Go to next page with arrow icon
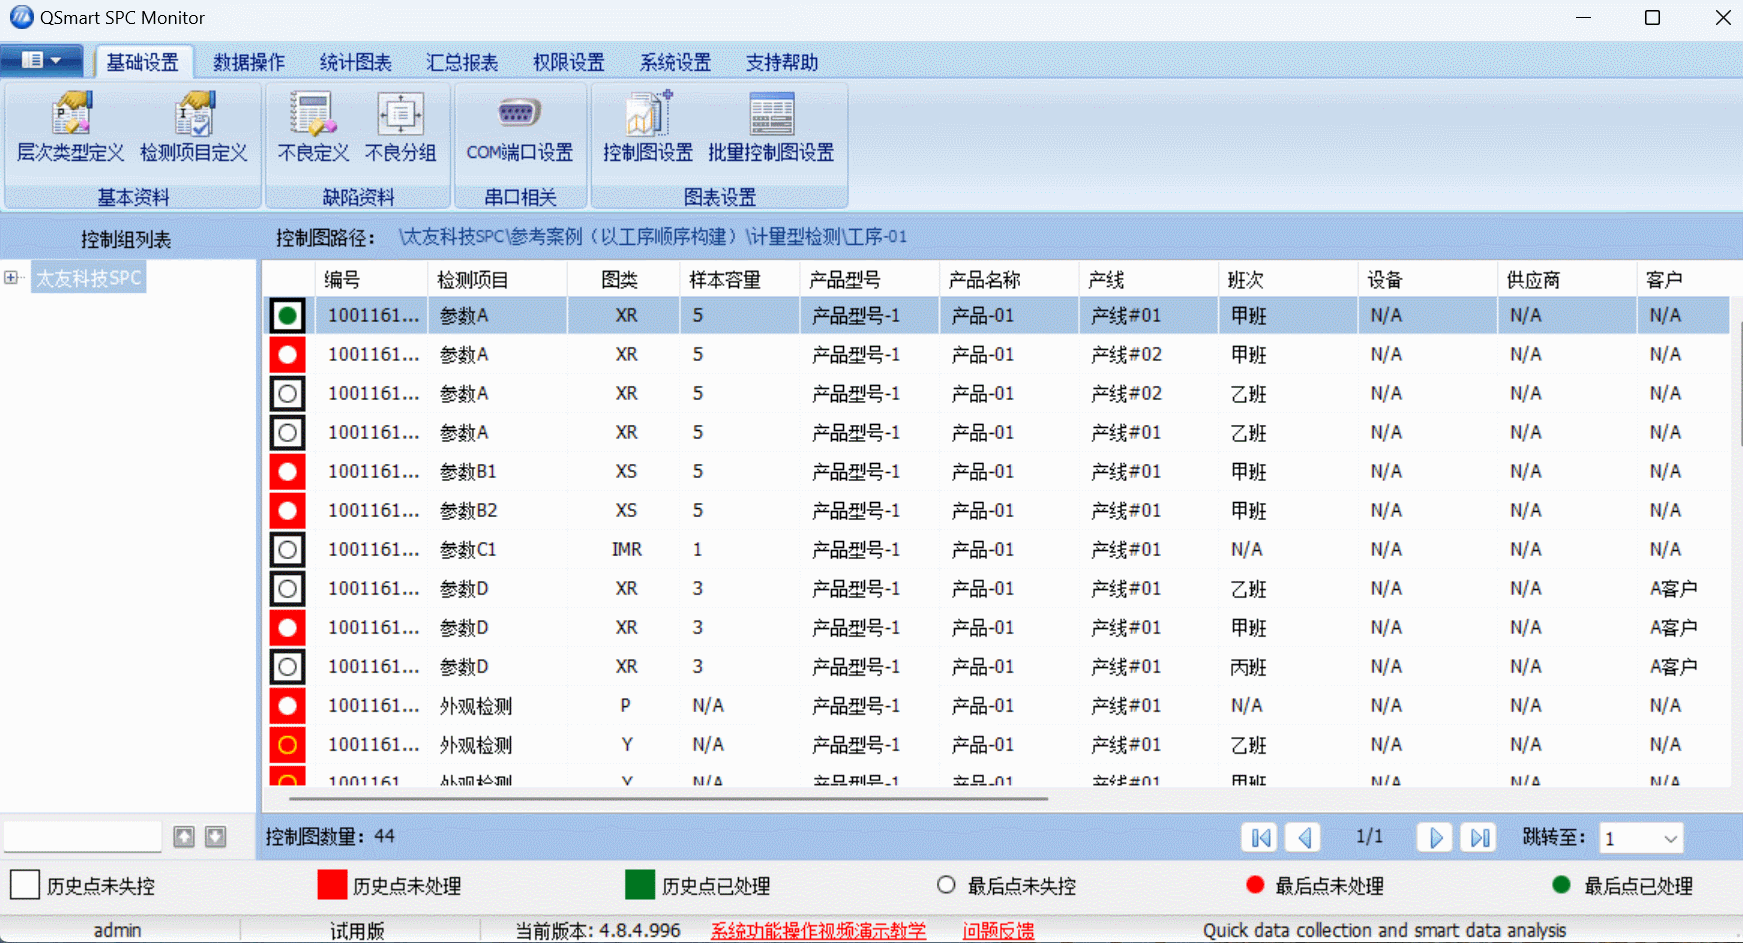The width and height of the screenshot is (1743, 943). coord(1435,837)
